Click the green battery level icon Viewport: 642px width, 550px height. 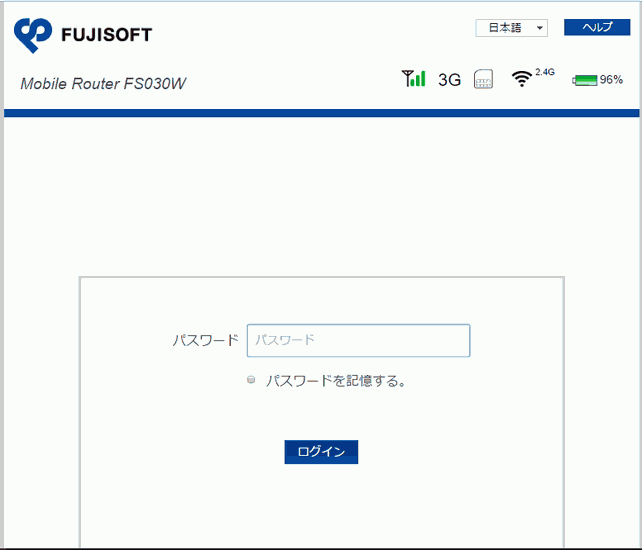tap(585, 80)
